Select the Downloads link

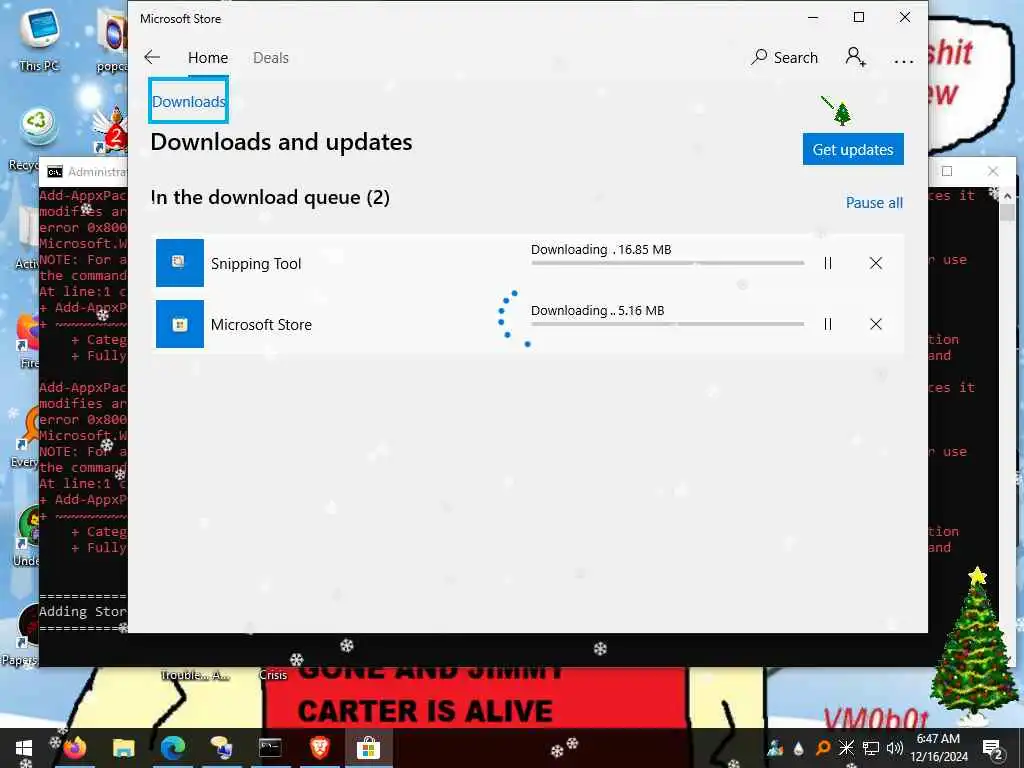pos(189,101)
